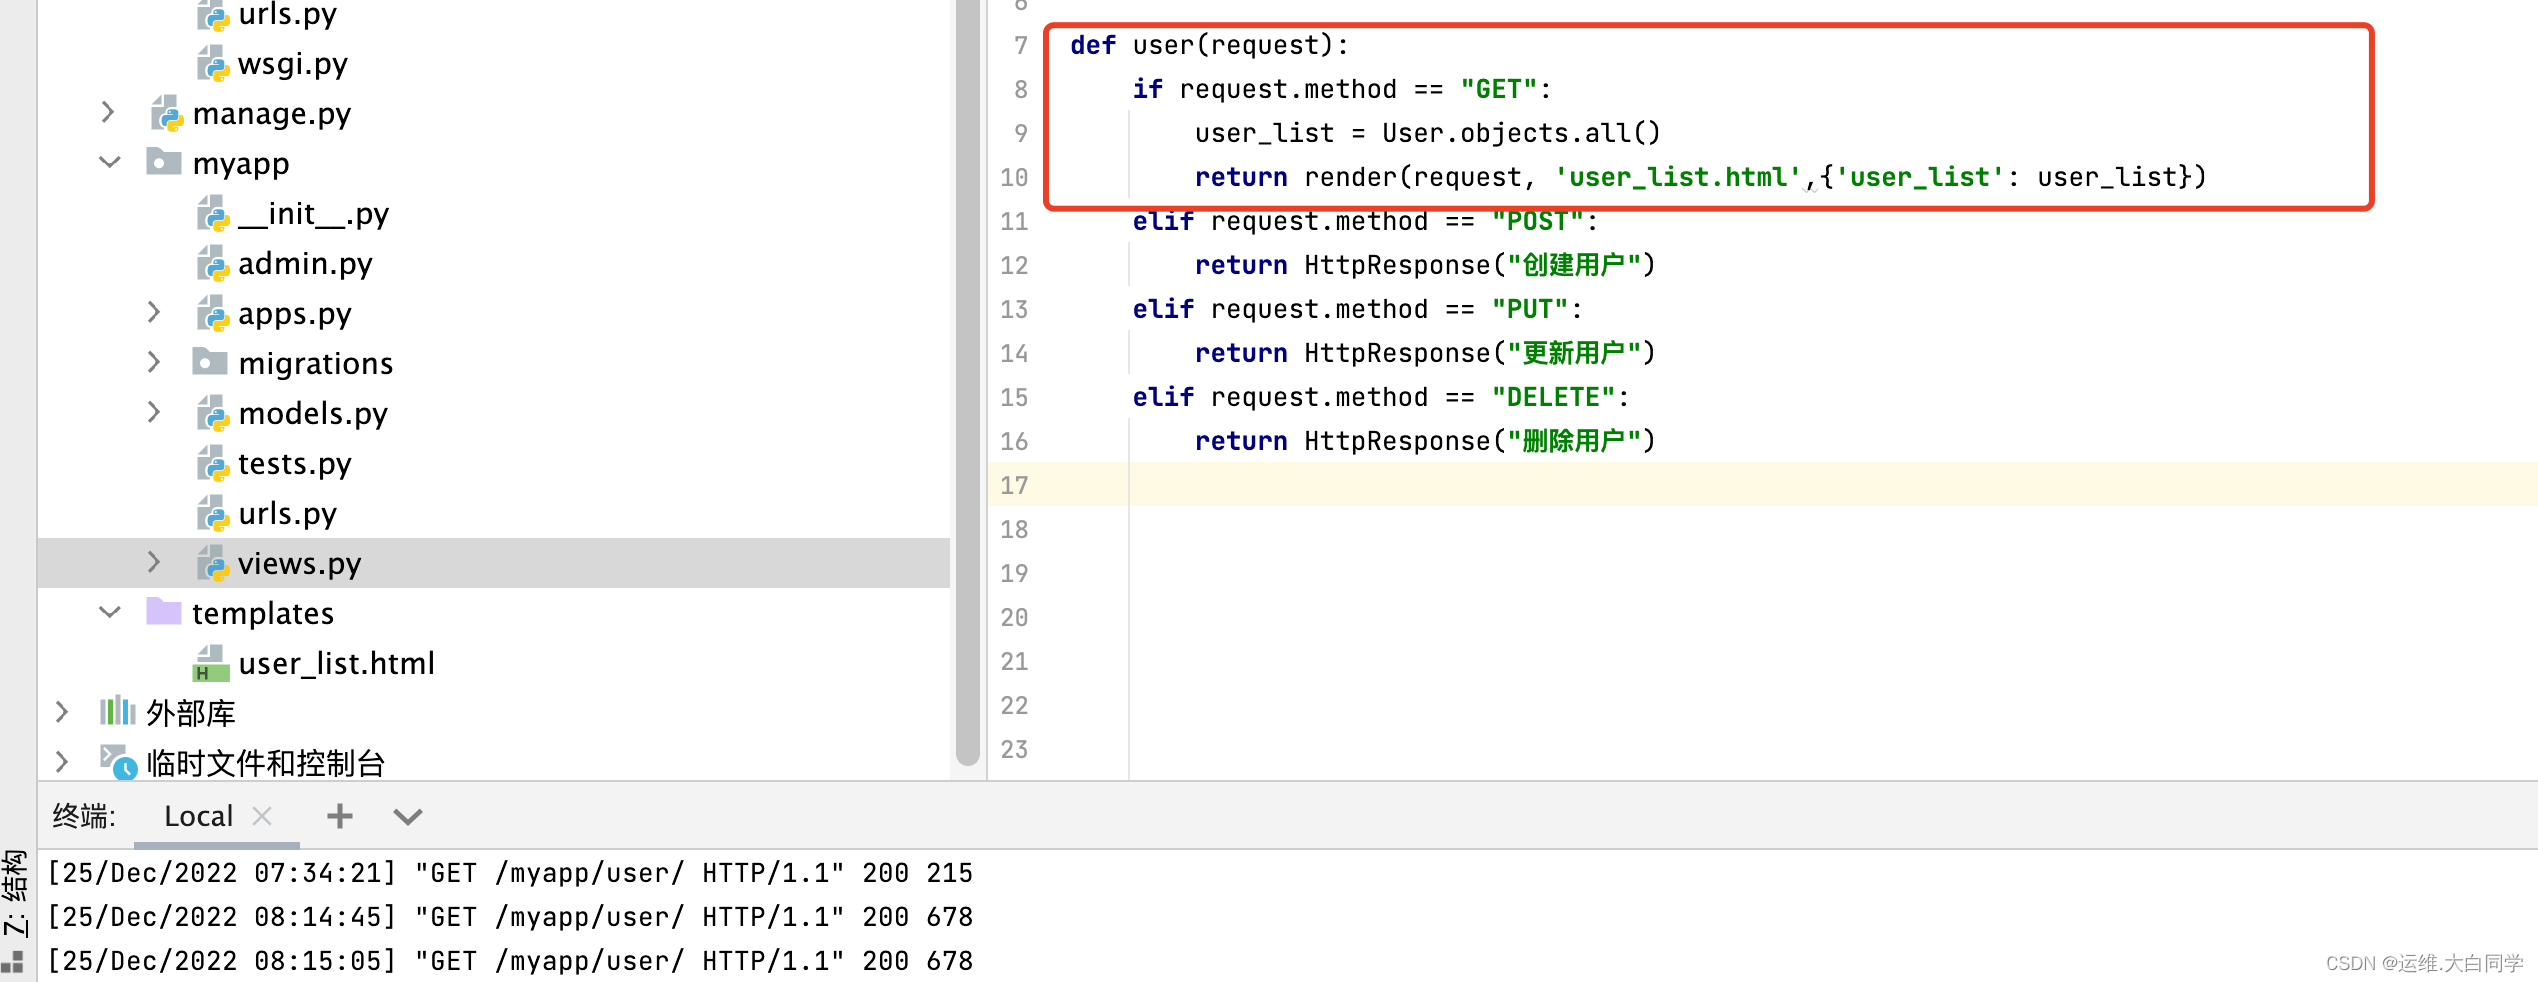
Task: Expand the migrations folder
Action: tap(154, 362)
